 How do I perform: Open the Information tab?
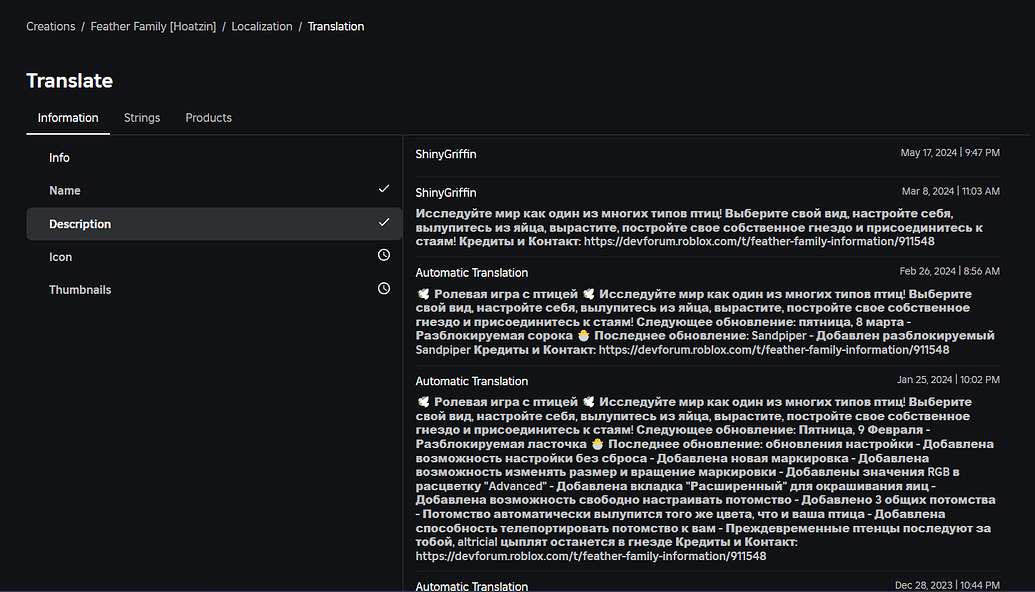pos(67,117)
